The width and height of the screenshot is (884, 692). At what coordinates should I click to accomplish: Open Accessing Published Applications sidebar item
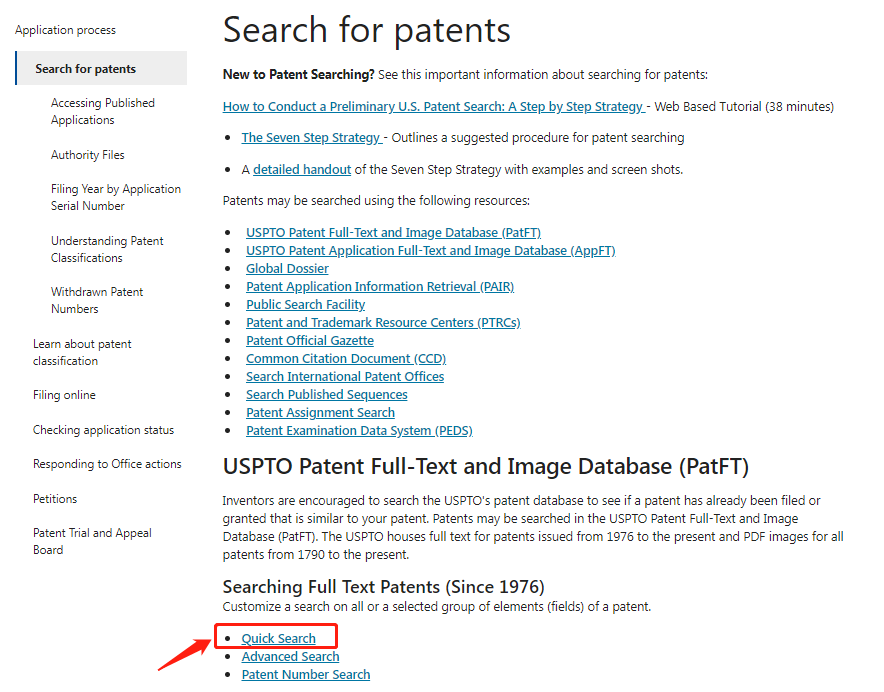(x=102, y=111)
